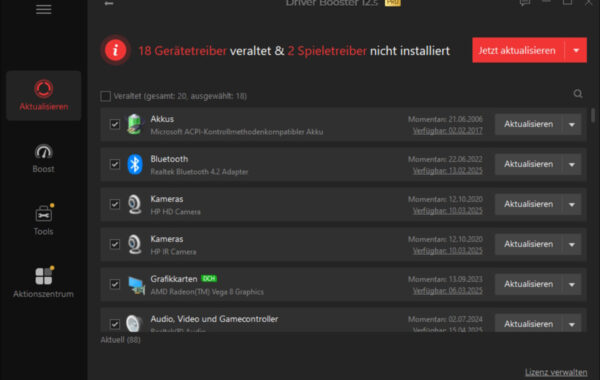Click the HP IR Camera webcam icon
This screenshot has height=380, width=600.
pyautogui.click(x=134, y=244)
